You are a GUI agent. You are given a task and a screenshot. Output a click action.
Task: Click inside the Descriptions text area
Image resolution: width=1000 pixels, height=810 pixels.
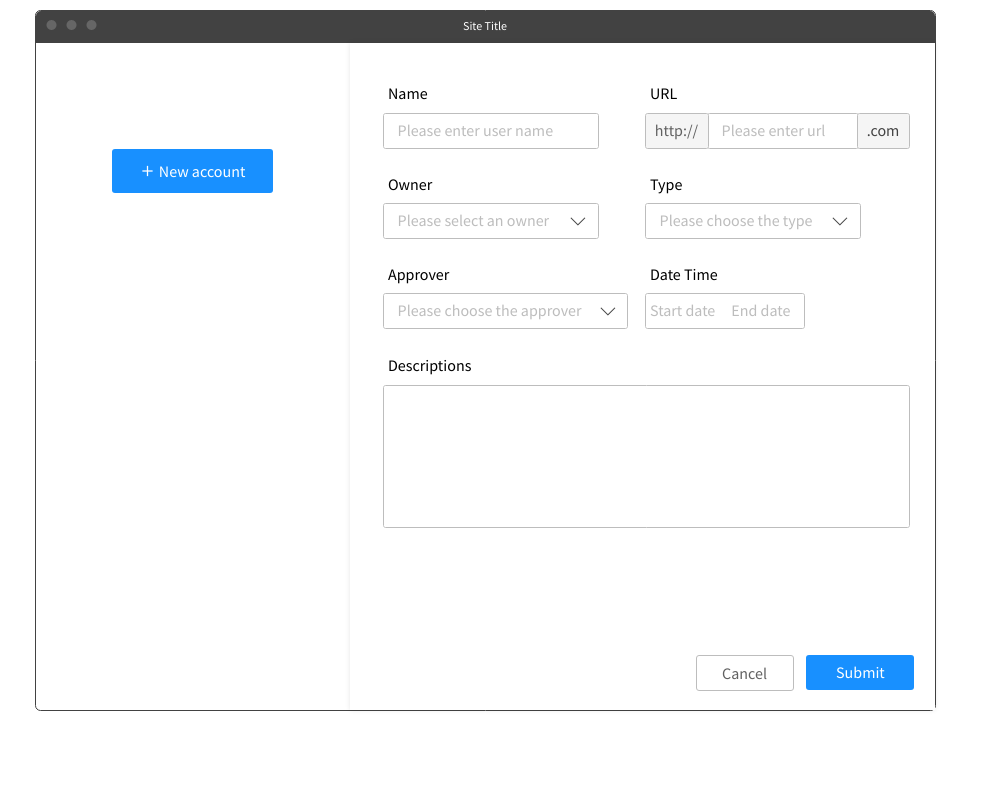646,456
